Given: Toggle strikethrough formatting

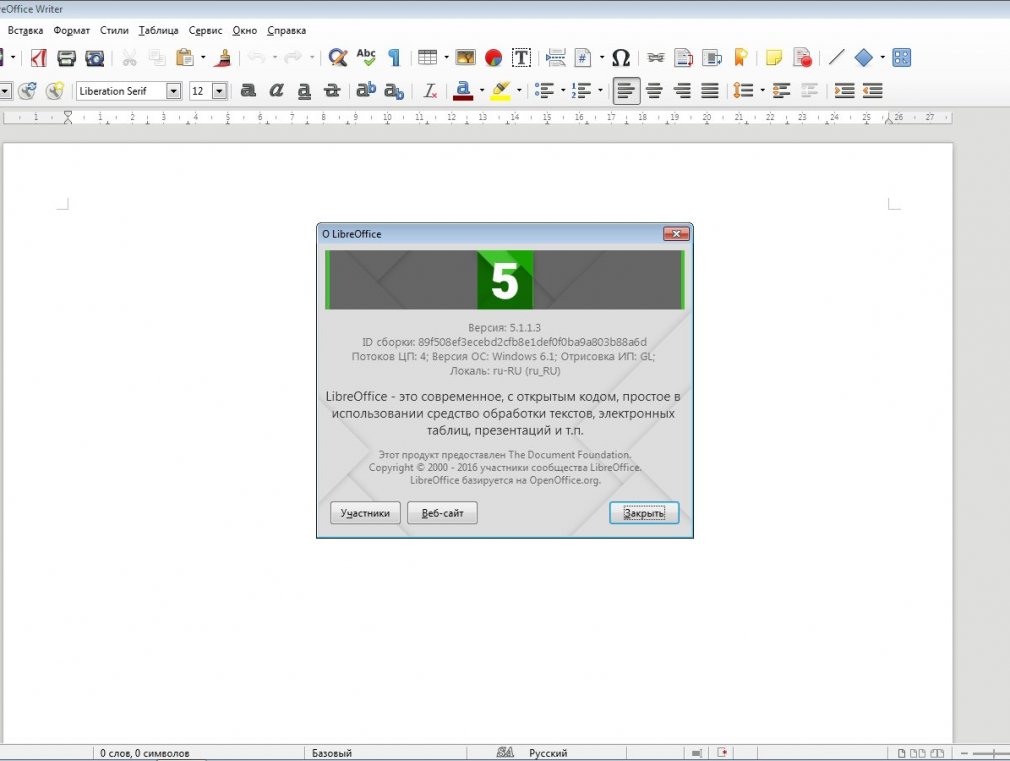Looking at the screenshot, I should [x=332, y=91].
